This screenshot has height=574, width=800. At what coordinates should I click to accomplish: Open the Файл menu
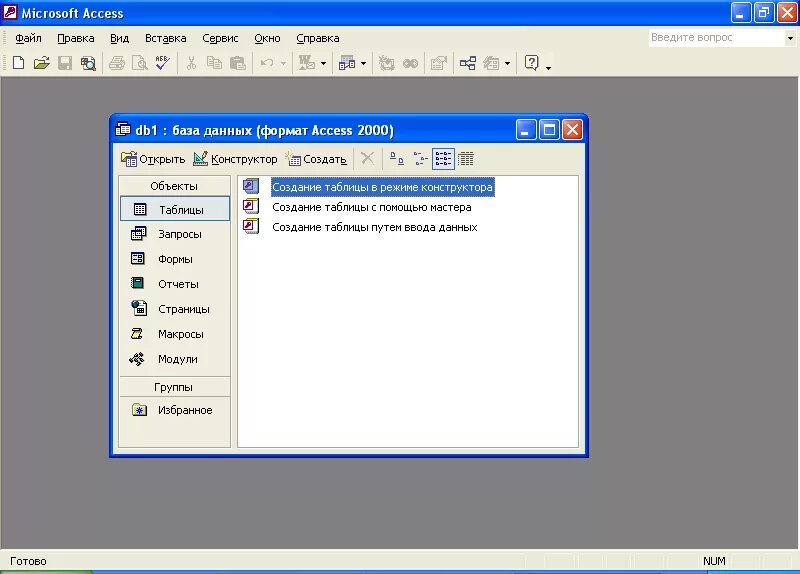(x=28, y=38)
